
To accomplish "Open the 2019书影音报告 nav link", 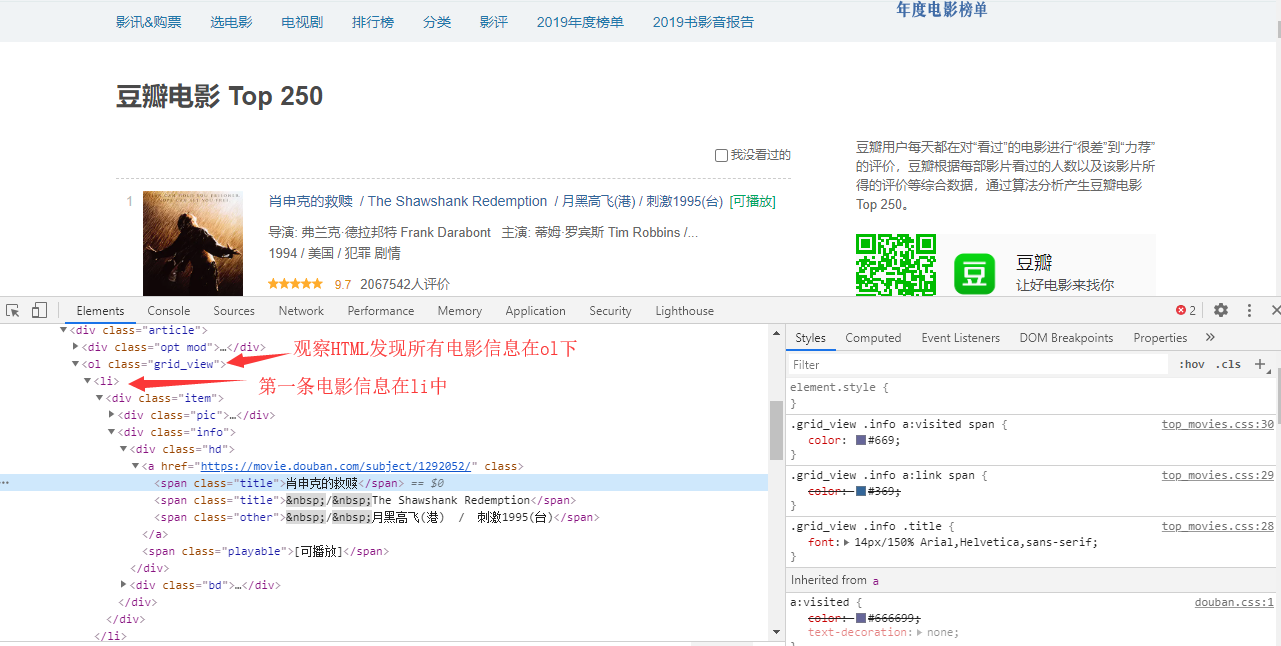I will [703, 21].
